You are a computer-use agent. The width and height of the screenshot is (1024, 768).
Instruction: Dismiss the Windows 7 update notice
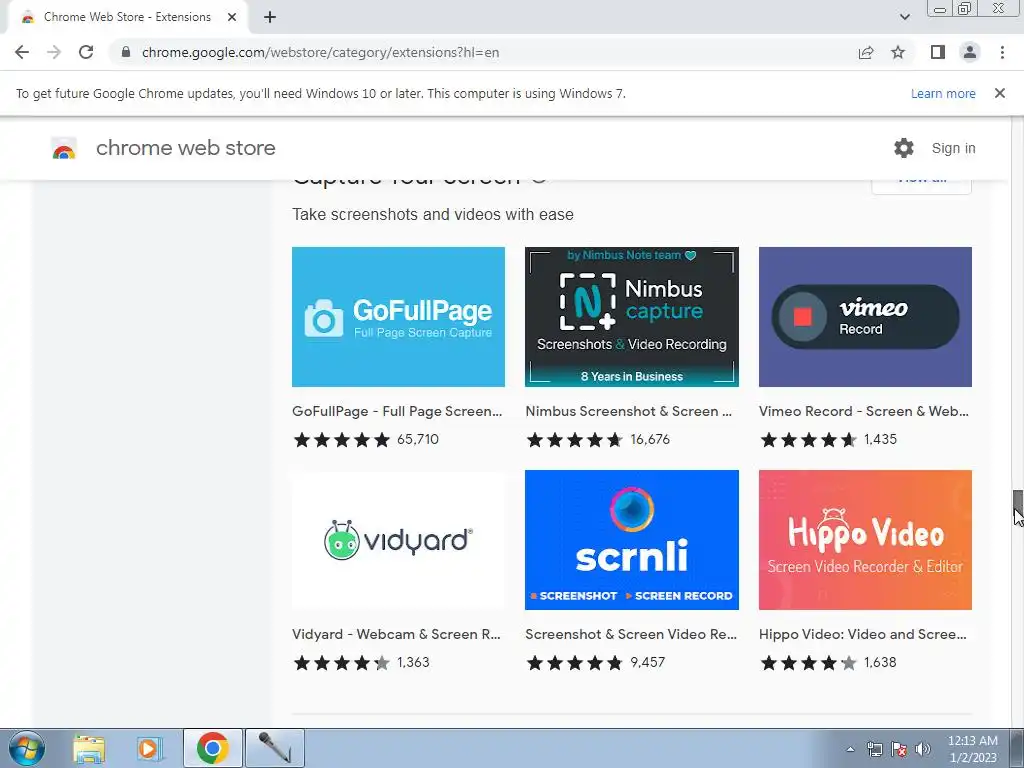tap(1000, 93)
